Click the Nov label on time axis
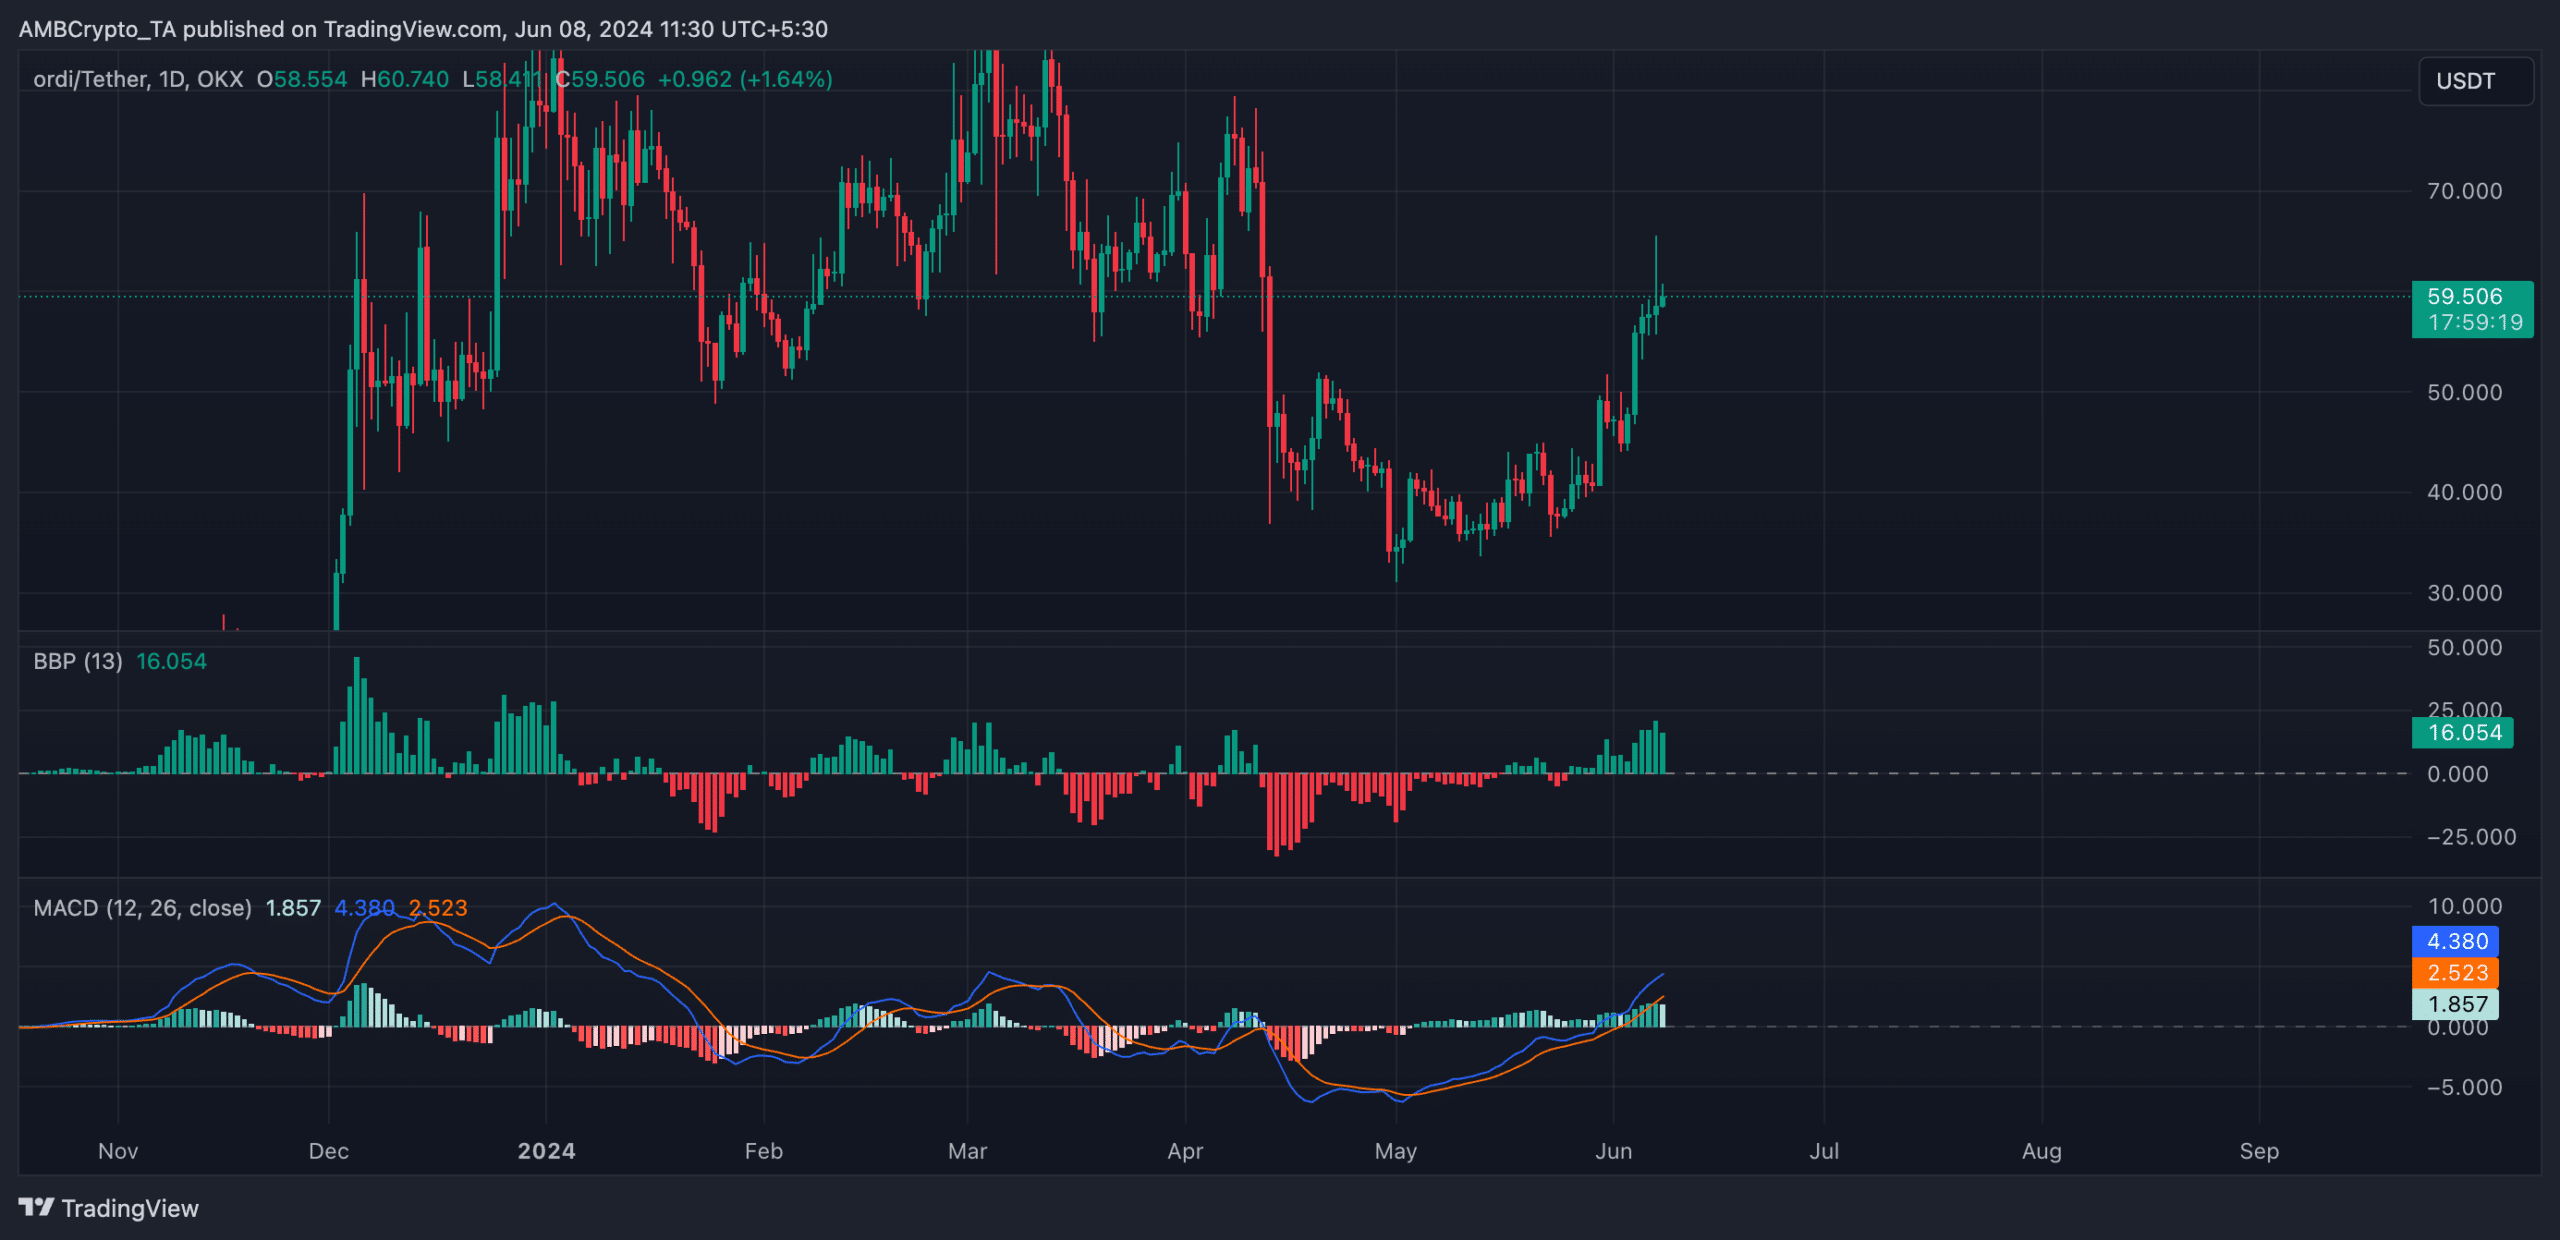The image size is (2560, 1240). pos(118,1151)
